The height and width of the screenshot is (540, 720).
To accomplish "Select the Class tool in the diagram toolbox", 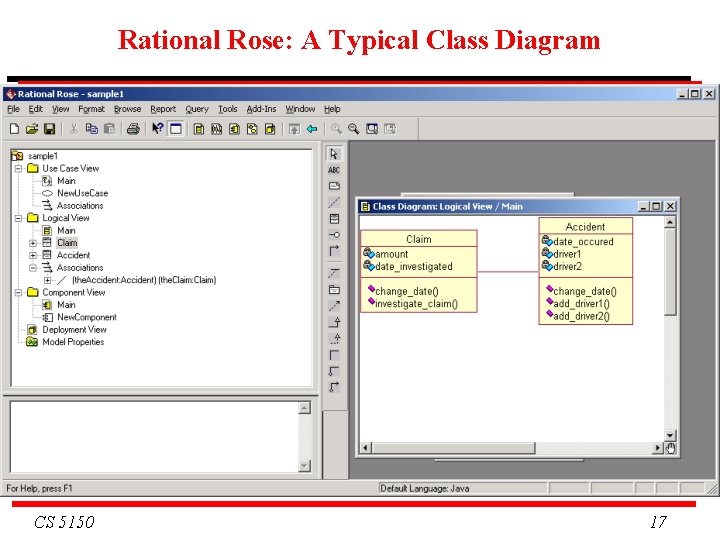I will (x=334, y=219).
